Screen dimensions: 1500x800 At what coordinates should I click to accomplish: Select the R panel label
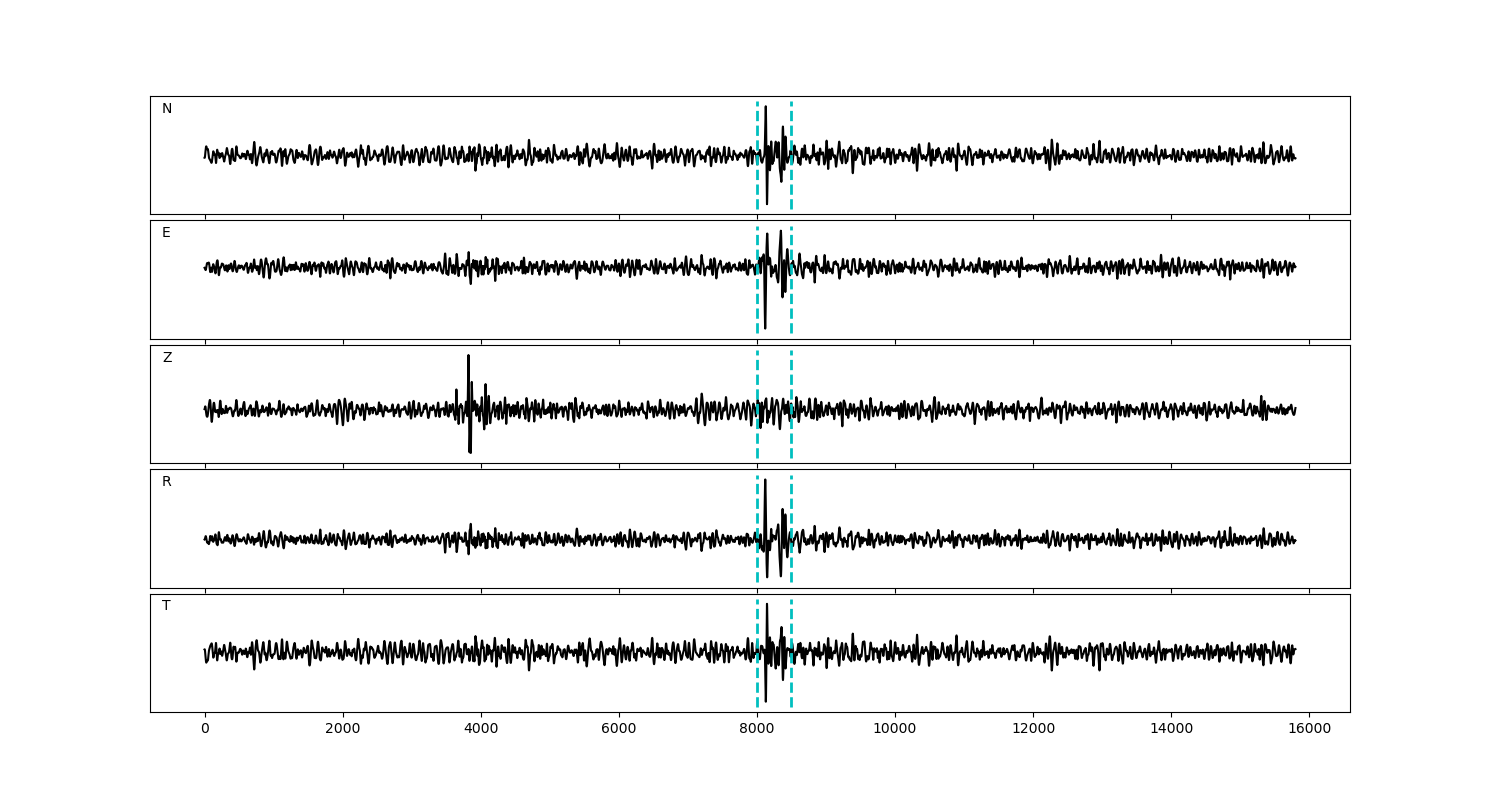pos(167,482)
